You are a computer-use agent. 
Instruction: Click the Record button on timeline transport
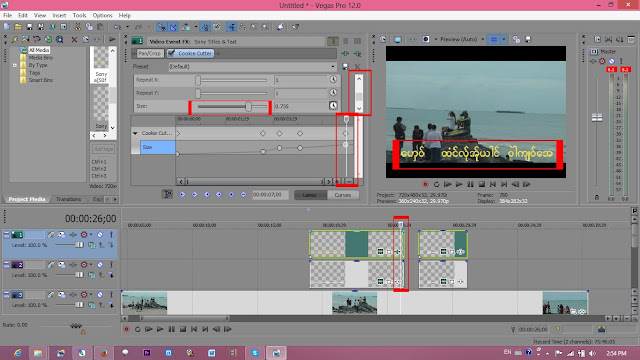pyautogui.click(x=127, y=329)
